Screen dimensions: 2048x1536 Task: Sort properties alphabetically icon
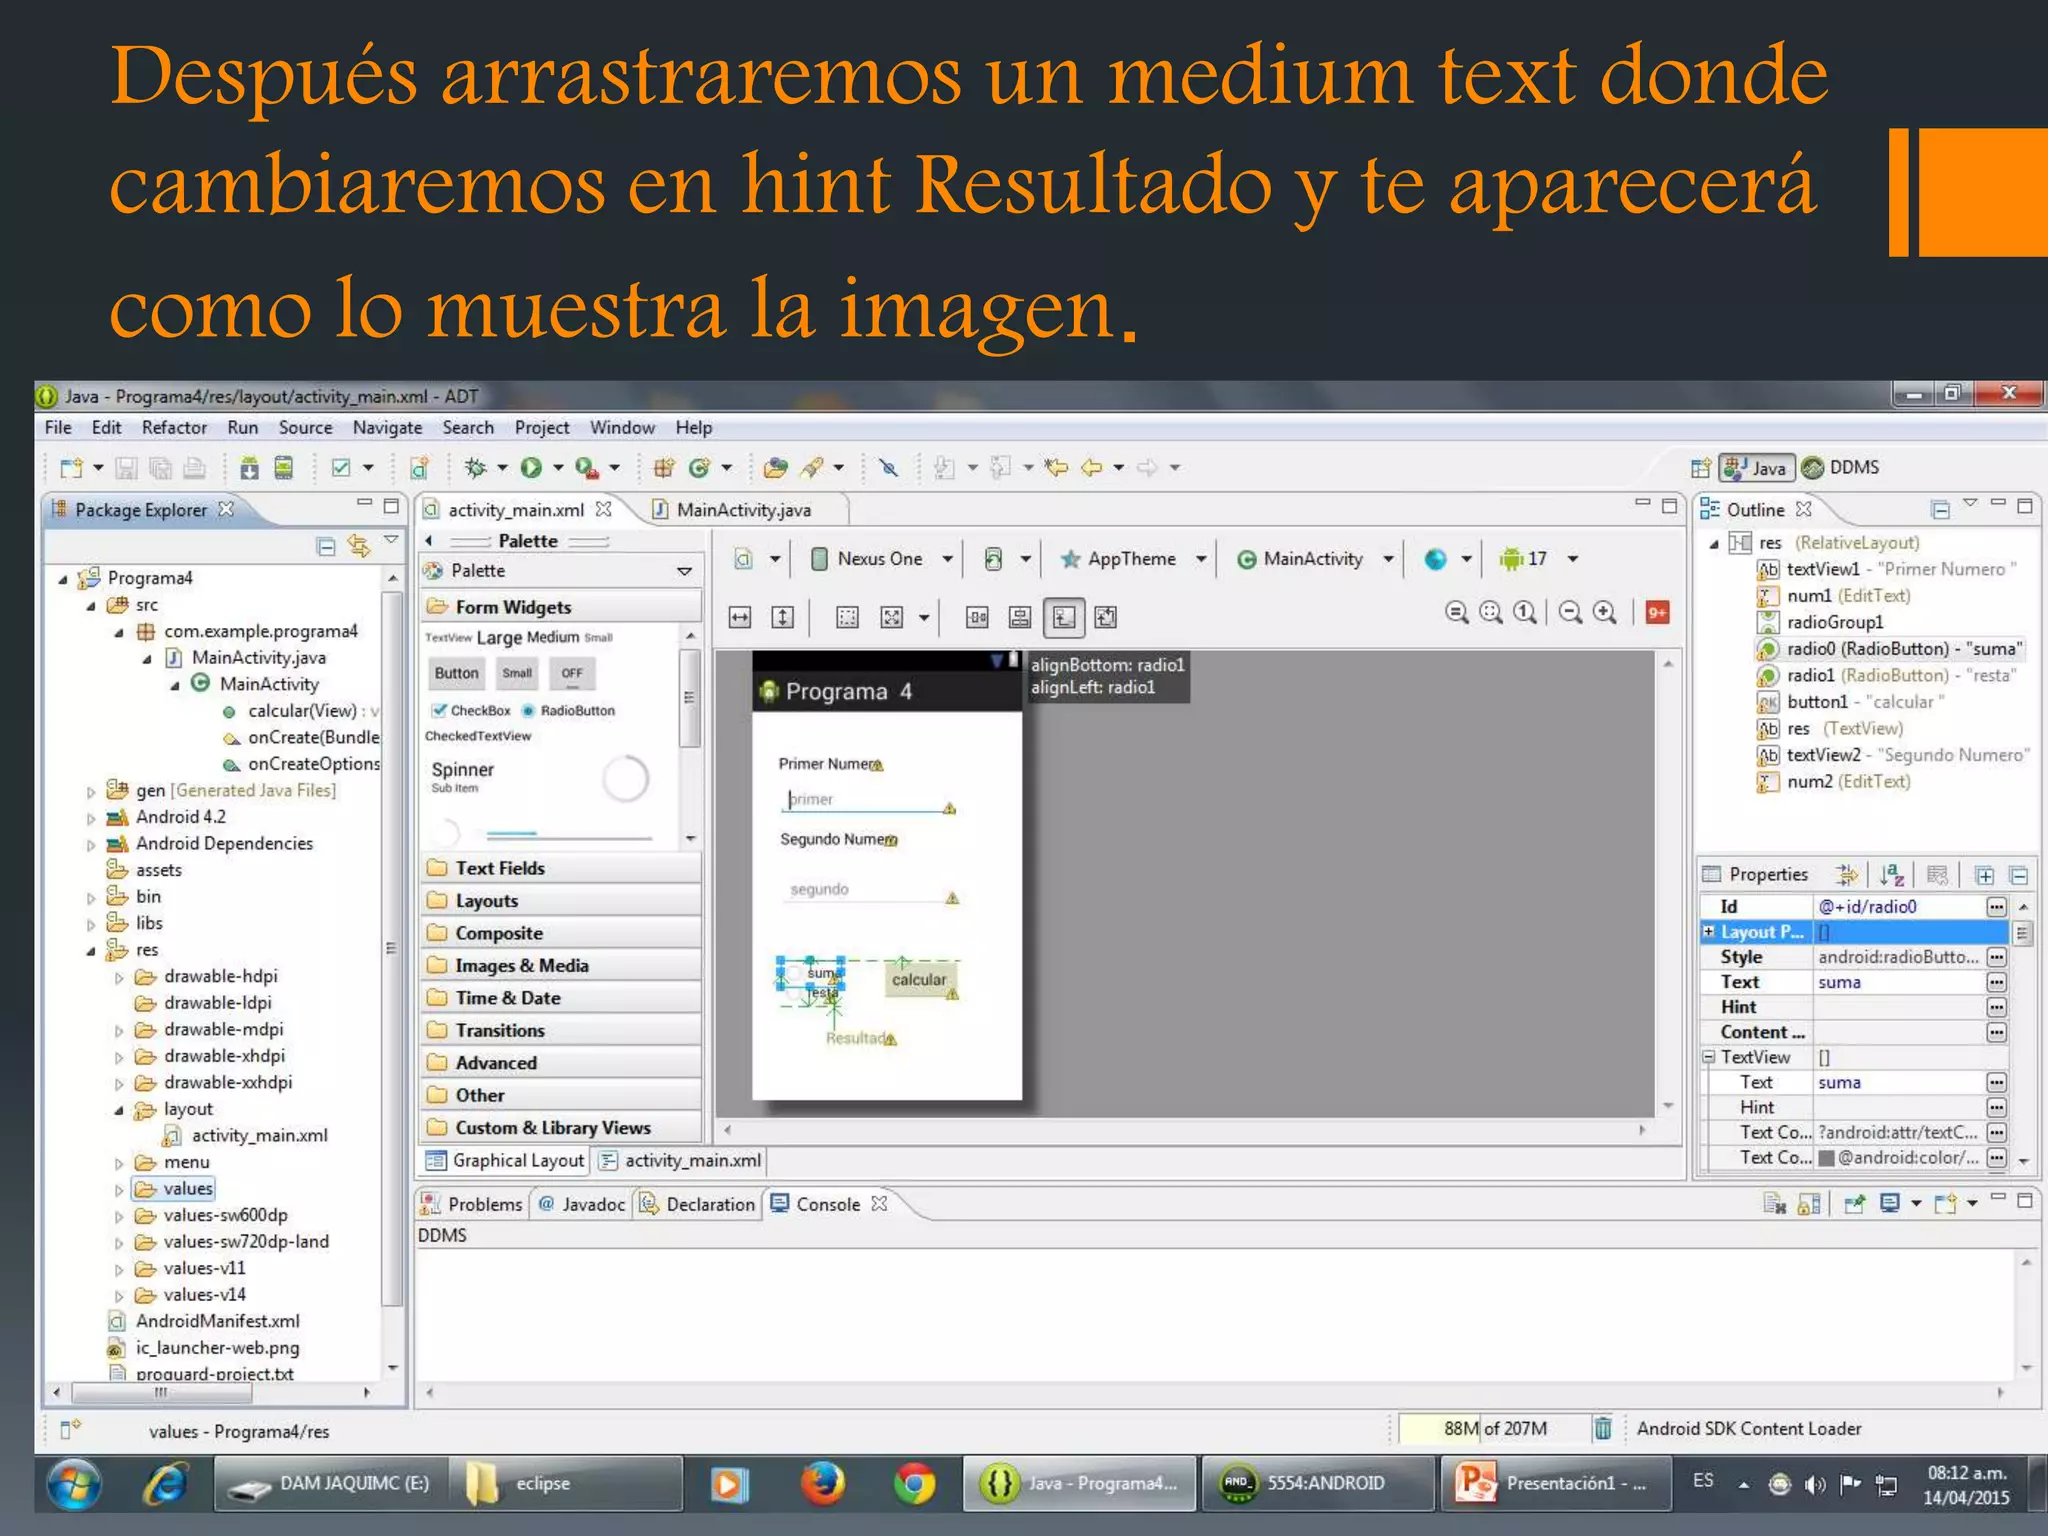[1891, 875]
